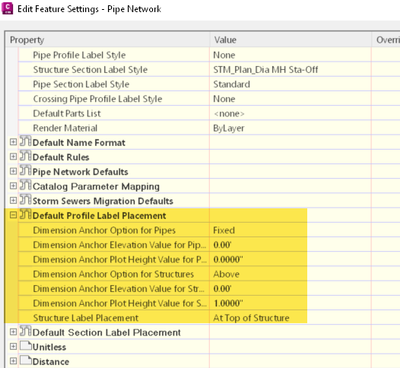Expand the Default Name Format group
Viewport: 400px width, 368px height.
[13, 142]
